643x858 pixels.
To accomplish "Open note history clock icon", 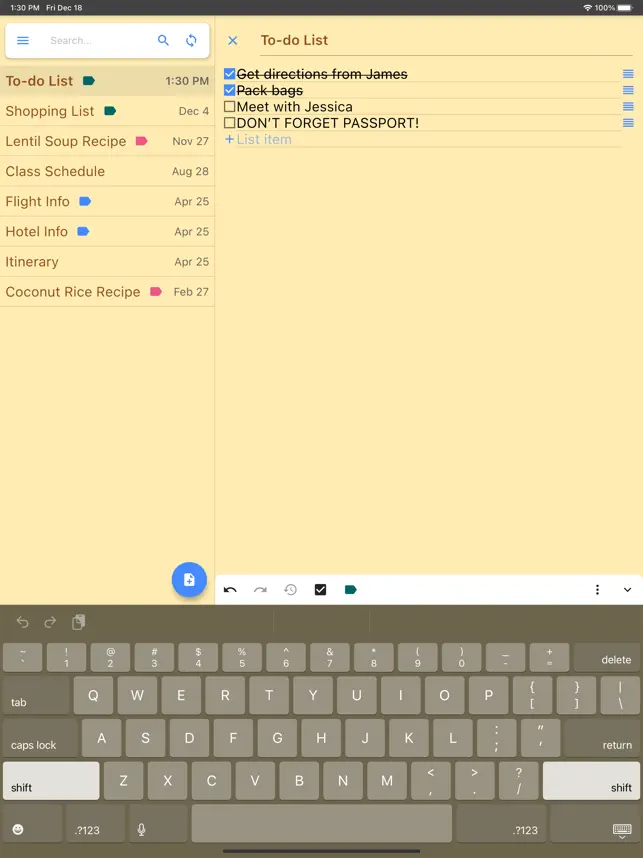I will click(x=291, y=589).
